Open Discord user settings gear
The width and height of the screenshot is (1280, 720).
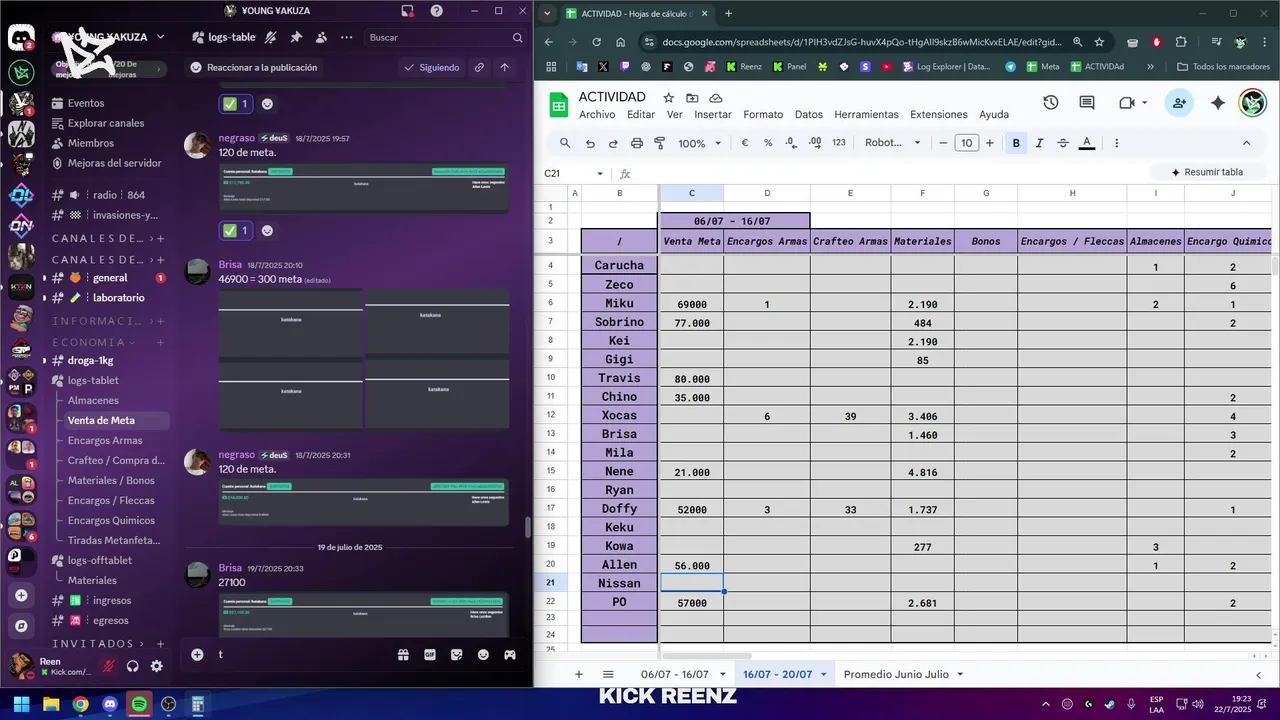157,666
